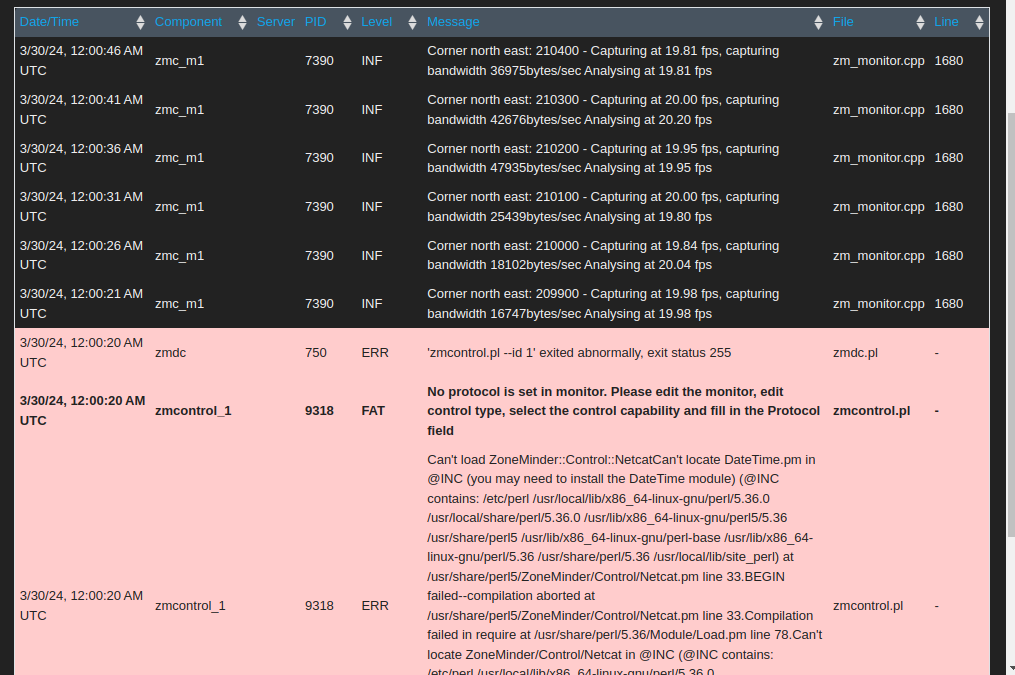Click zmc_m1 in the 12:00:46 AM row

pos(179,61)
